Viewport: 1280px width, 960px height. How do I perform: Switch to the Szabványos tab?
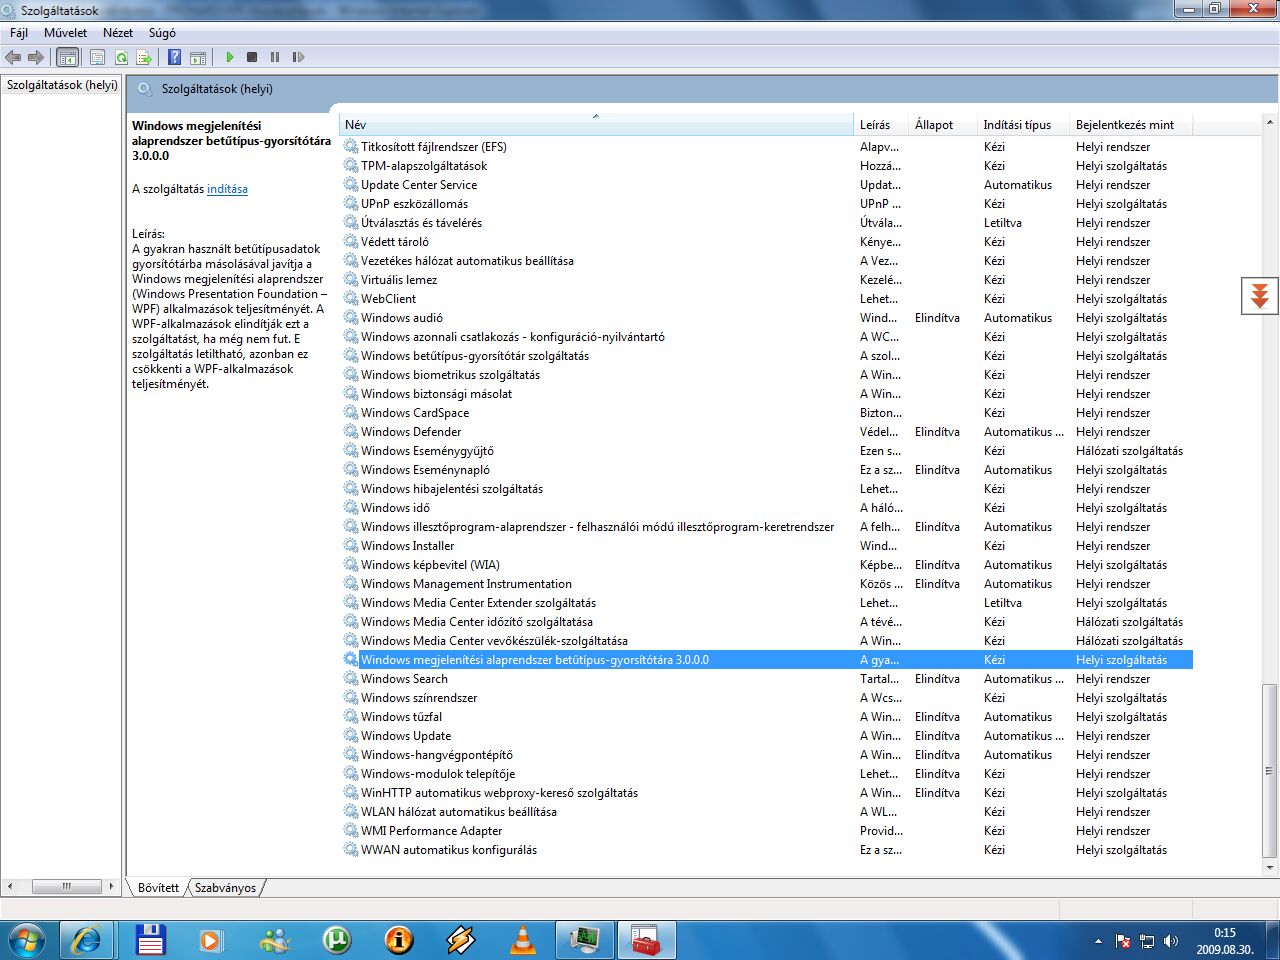[x=225, y=888]
